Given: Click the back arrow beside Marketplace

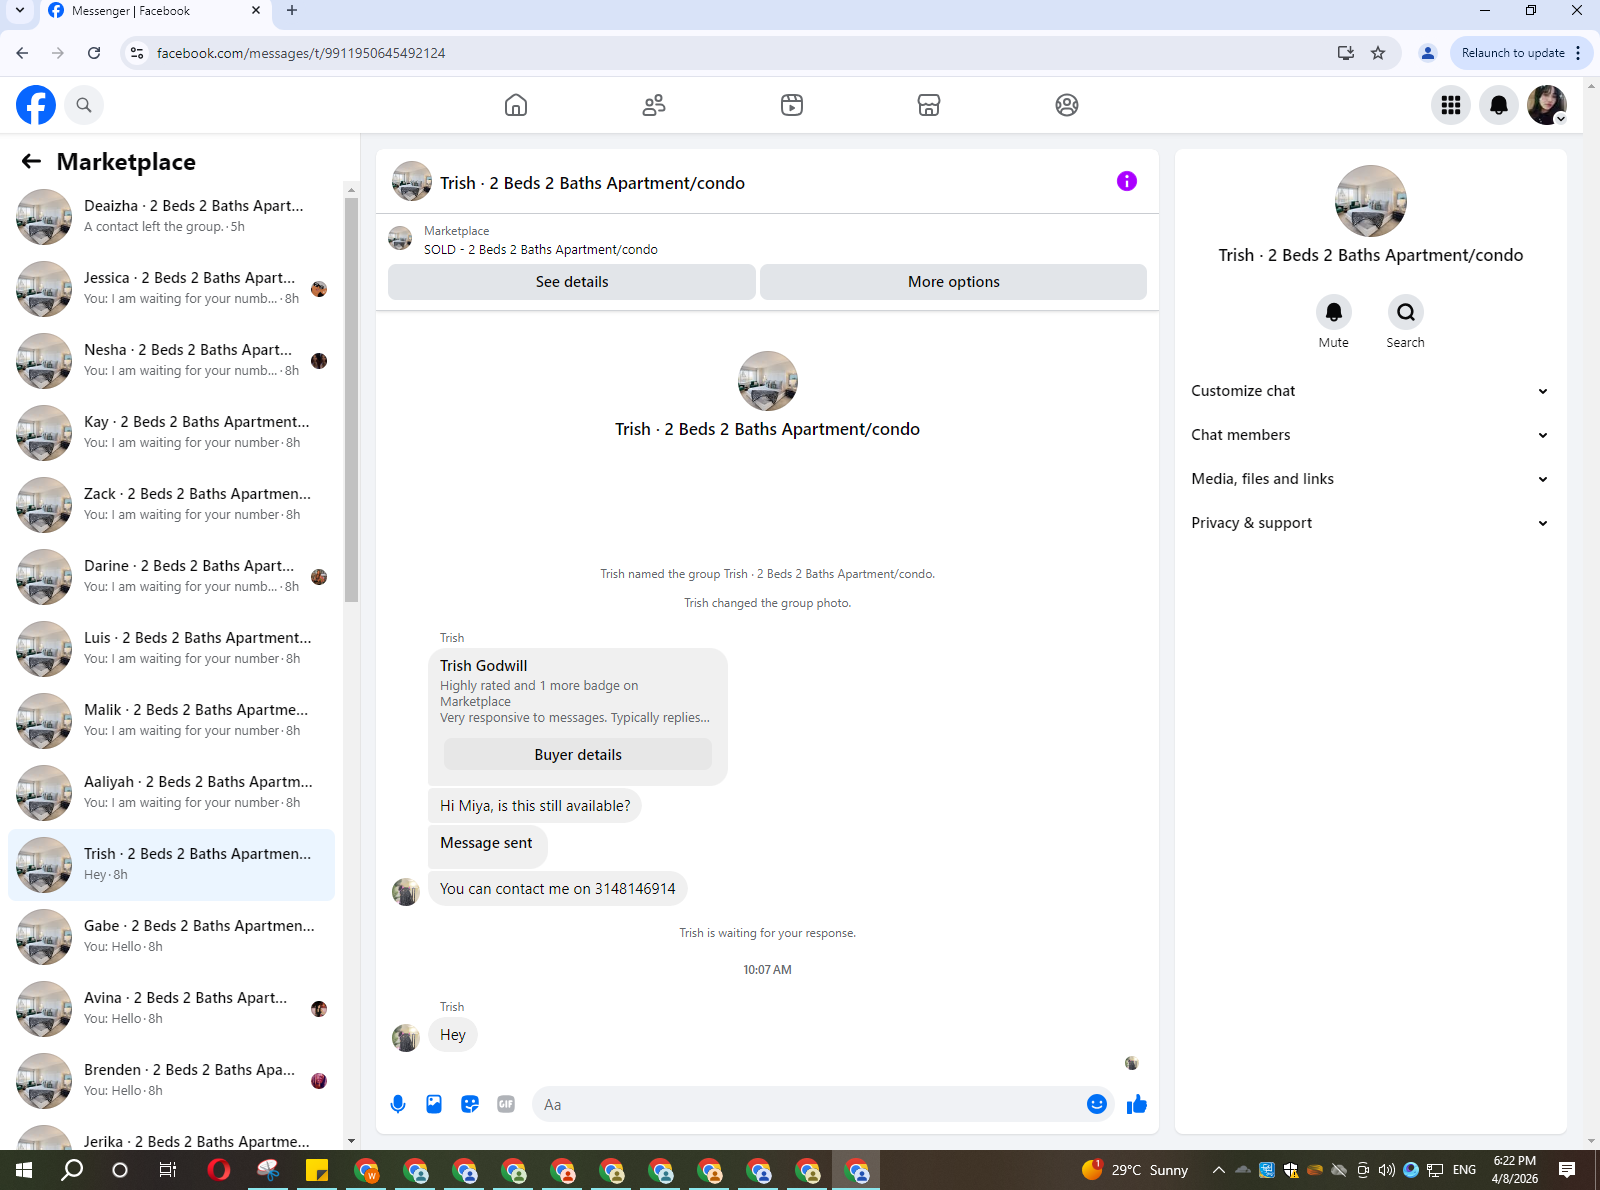Looking at the screenshot, I should point(32,161).
